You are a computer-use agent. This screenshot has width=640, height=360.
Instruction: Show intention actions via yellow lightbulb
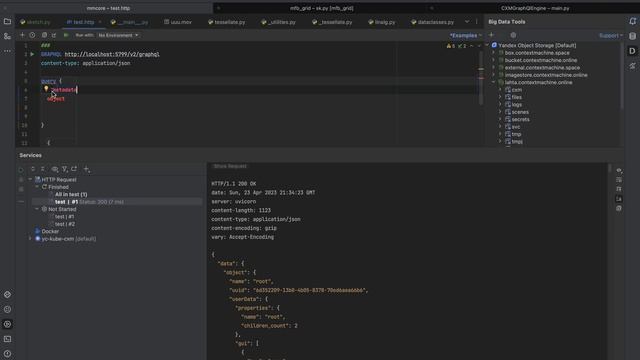coord(46,89)
